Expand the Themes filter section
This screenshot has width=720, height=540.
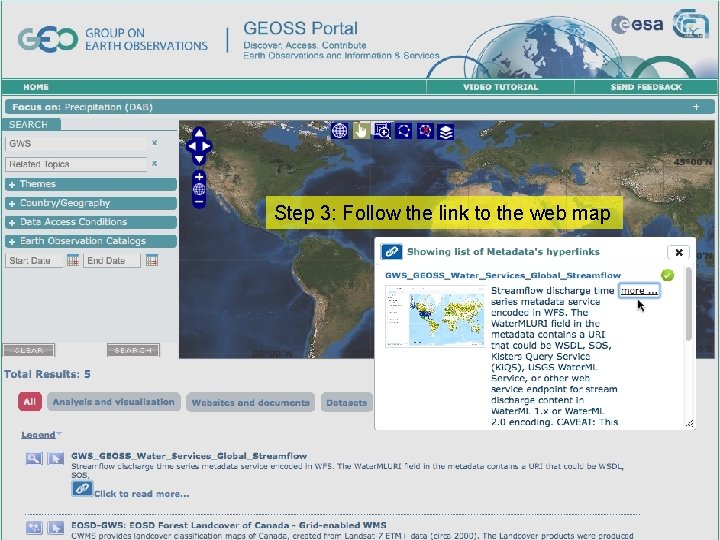tap(91, 184)
